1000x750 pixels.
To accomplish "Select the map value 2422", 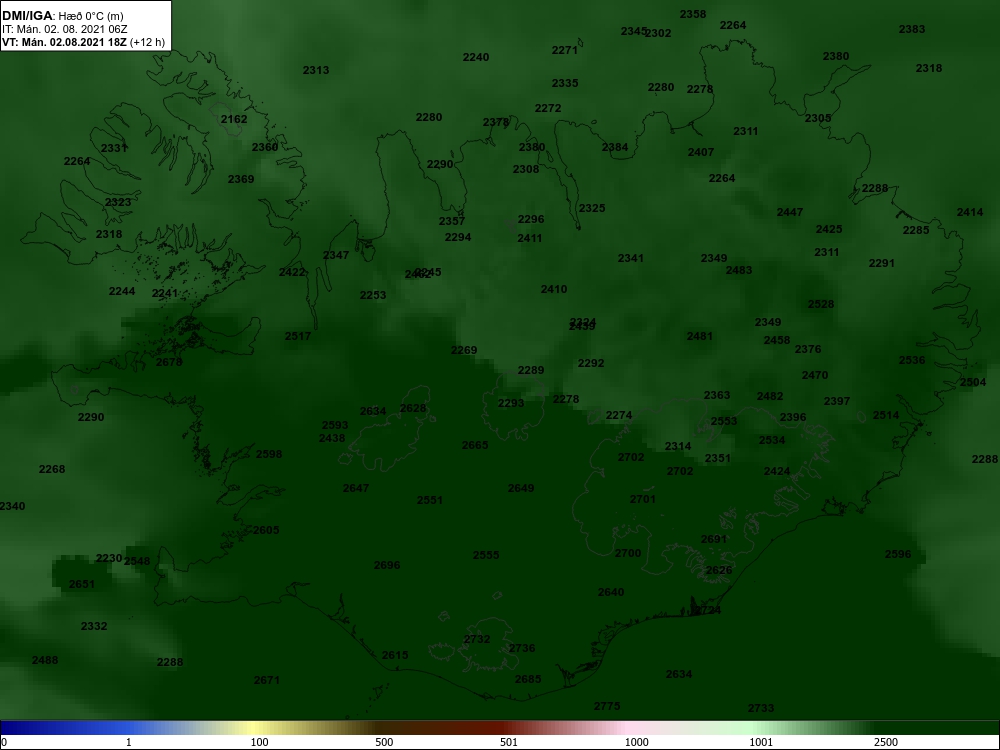I will (x=292, y=272).
